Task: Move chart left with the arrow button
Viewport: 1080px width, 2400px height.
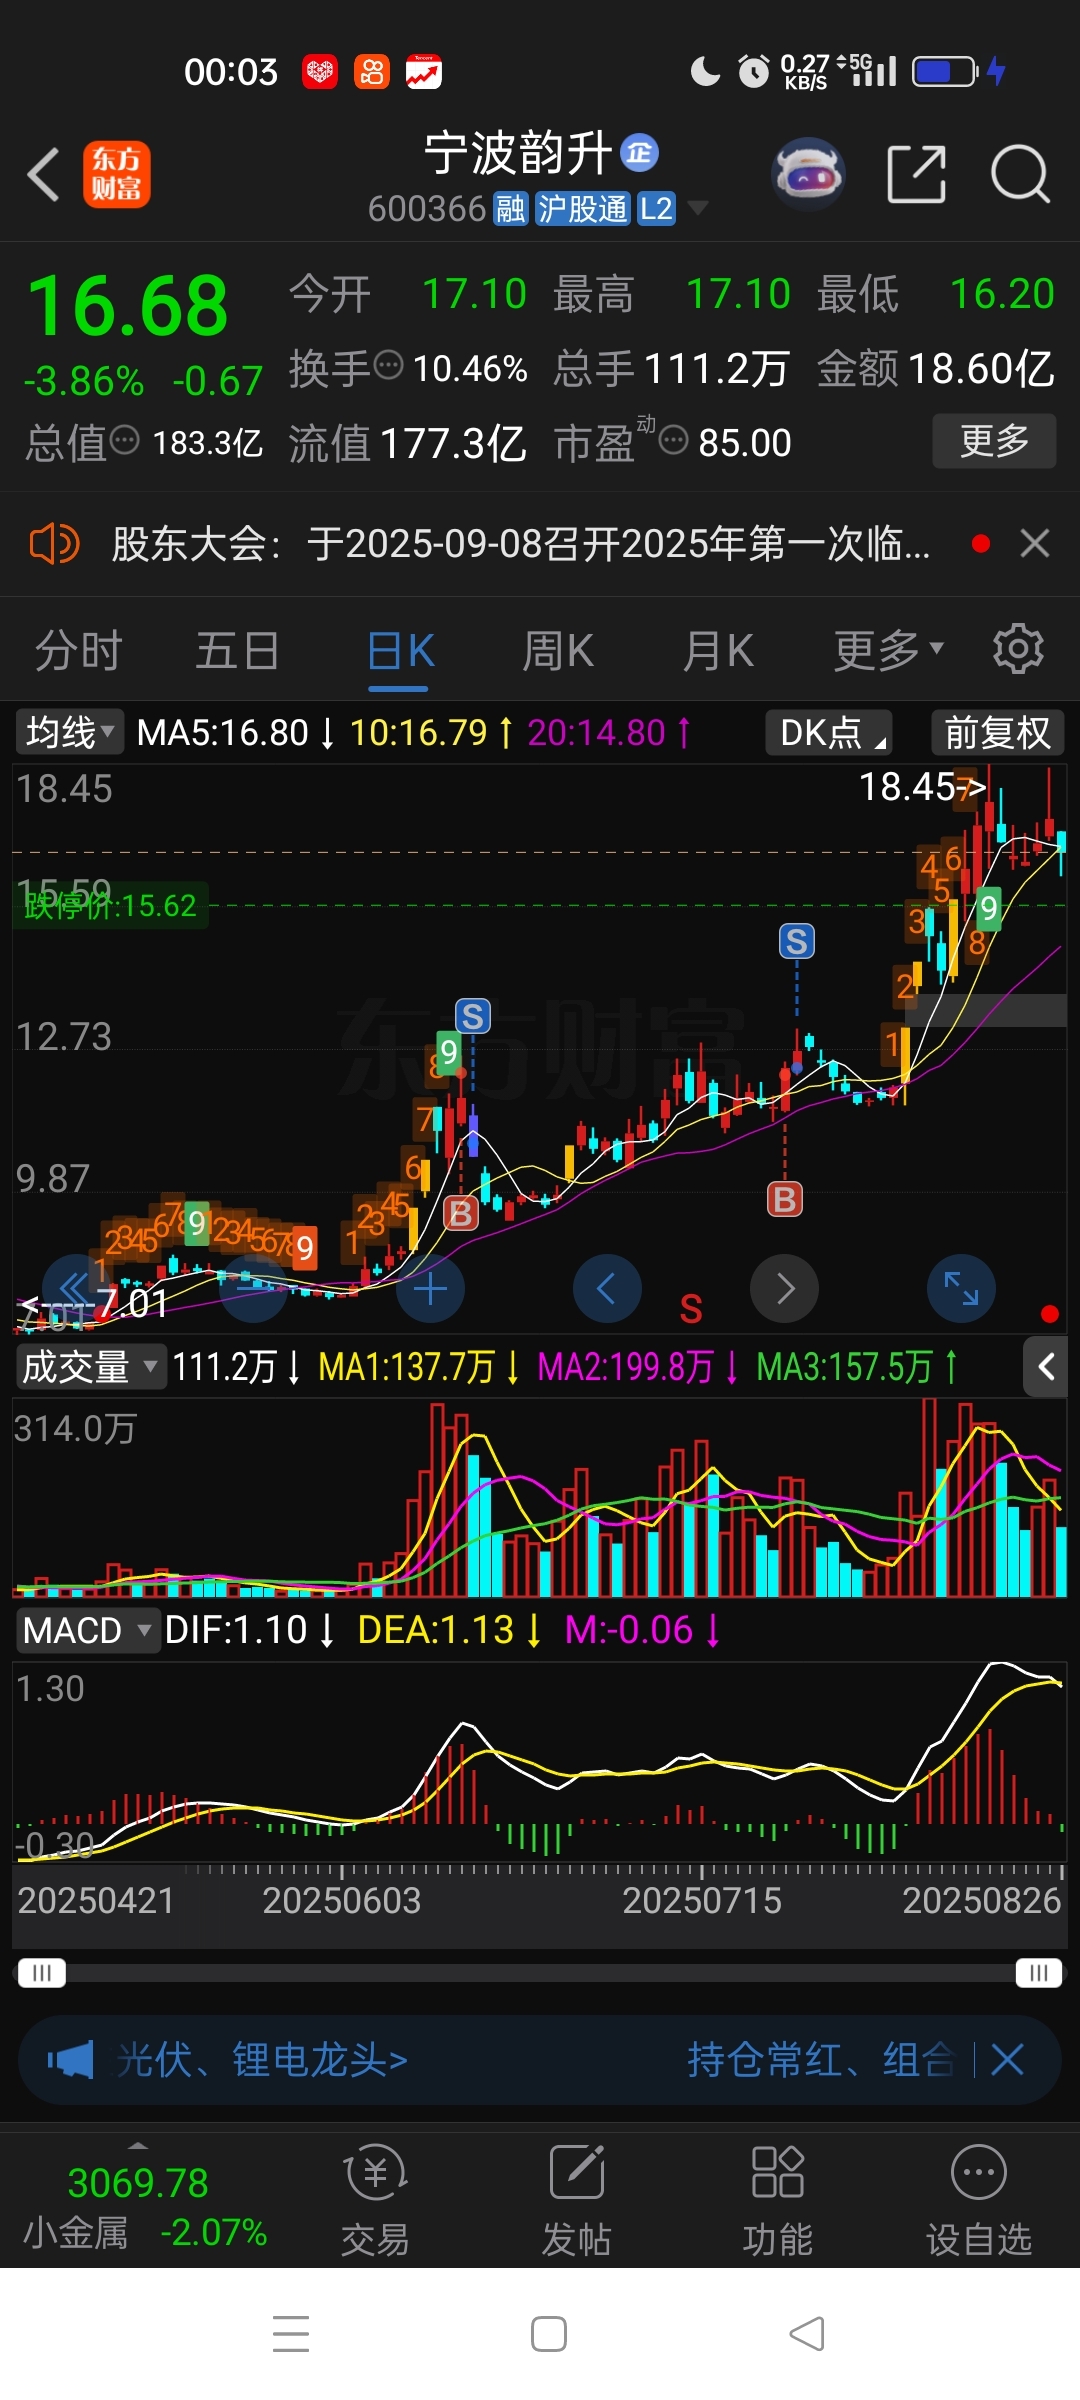Action: (x=607, y=1288)
